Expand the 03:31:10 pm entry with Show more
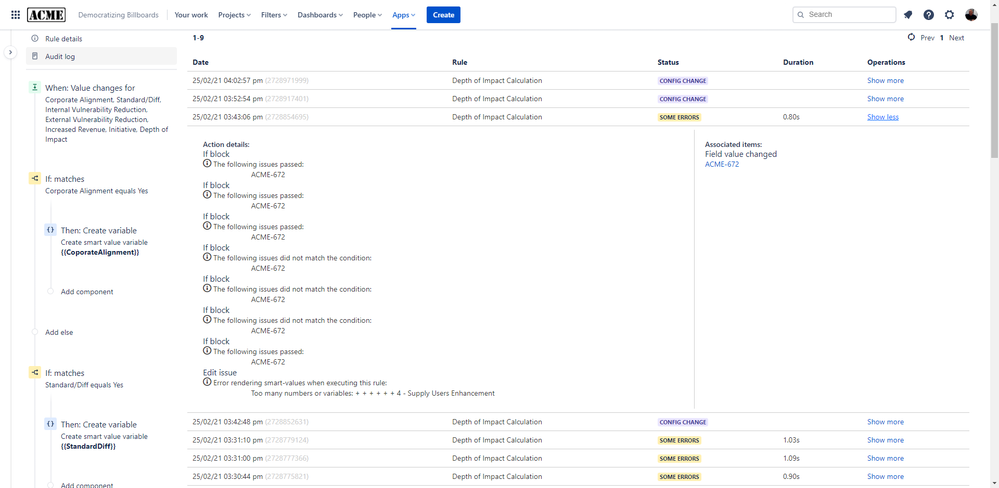The width and height of the screenshot is (999, 488). pos(885,440)
